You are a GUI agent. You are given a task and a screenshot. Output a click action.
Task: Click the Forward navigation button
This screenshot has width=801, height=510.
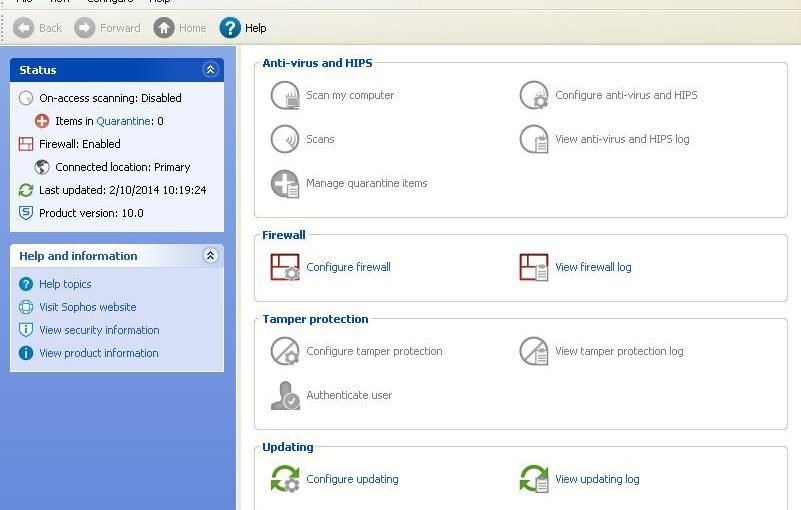pos(107,28)
